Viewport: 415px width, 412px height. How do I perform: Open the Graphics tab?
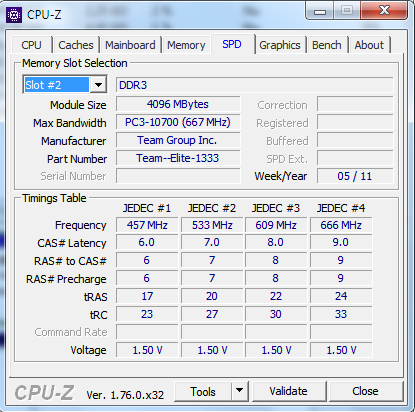280,45
